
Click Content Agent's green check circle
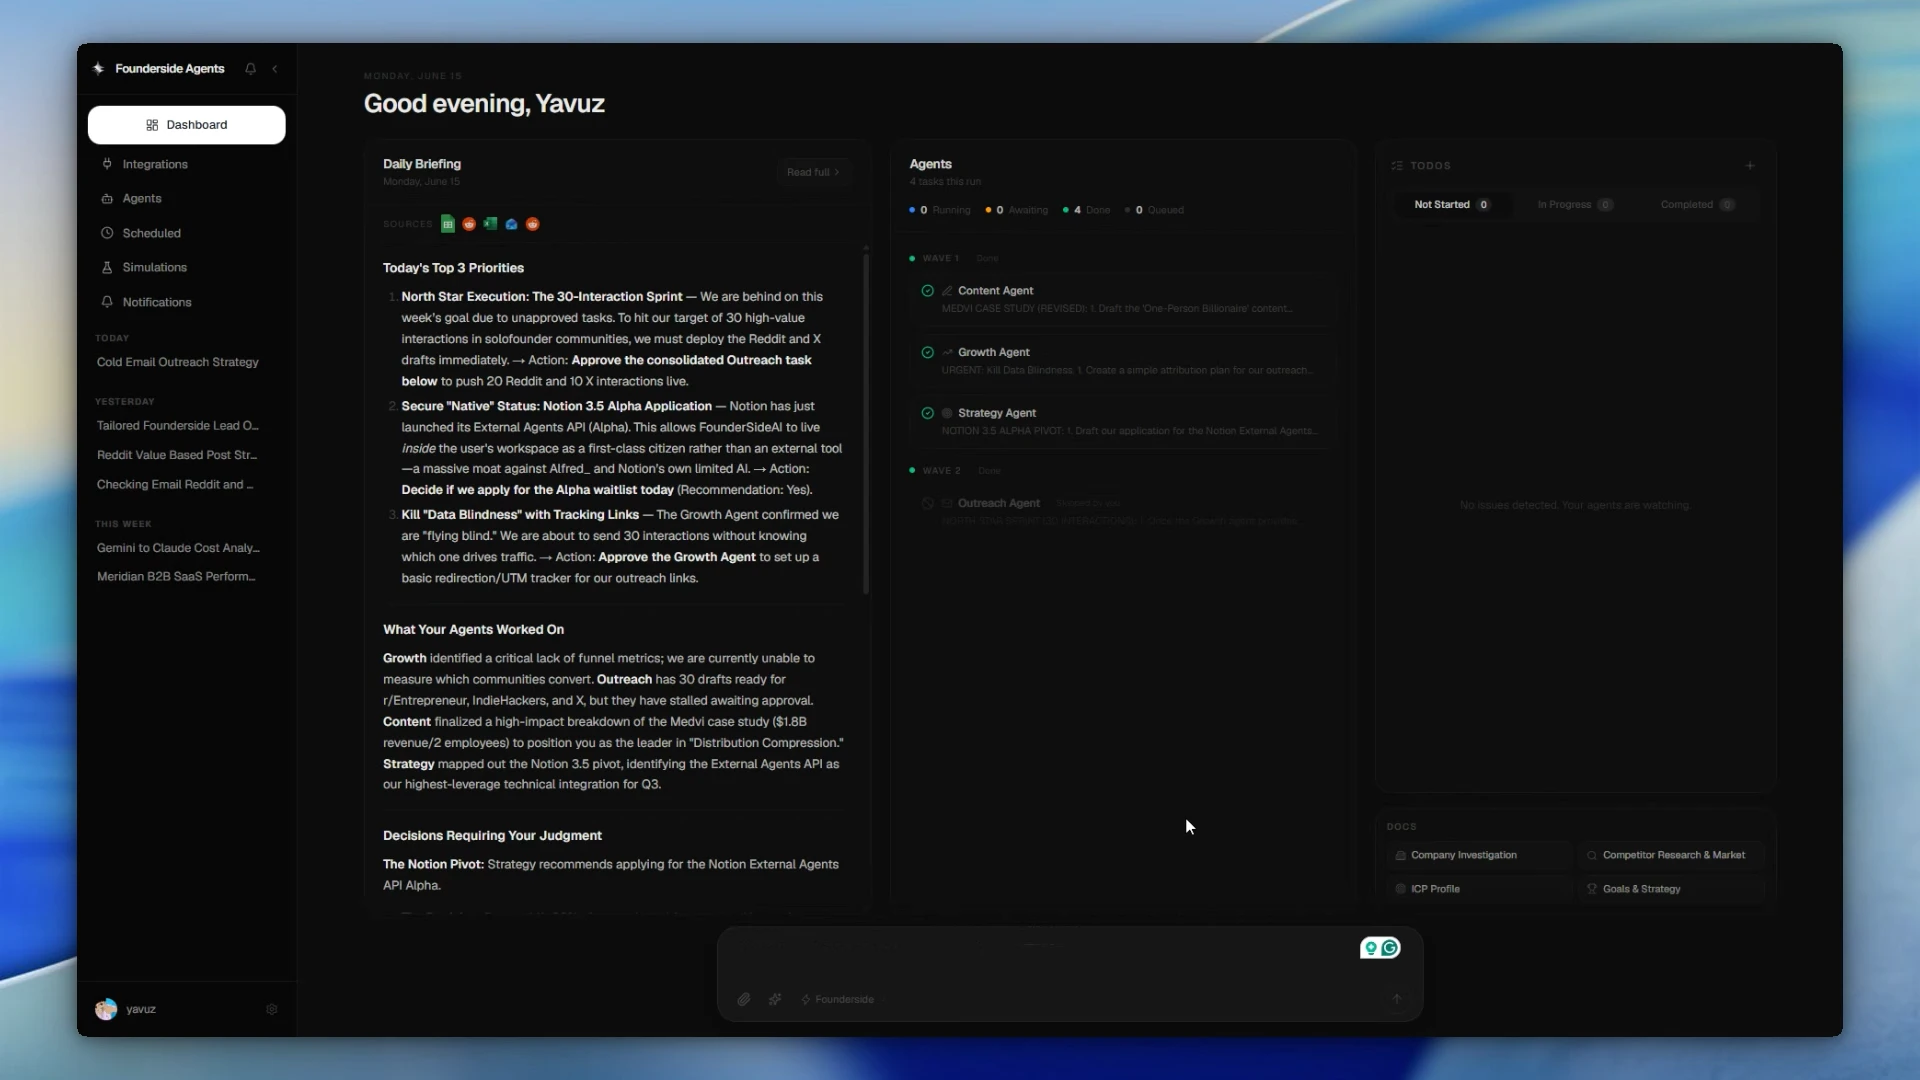pyautogui.click(x=928, y=291)
